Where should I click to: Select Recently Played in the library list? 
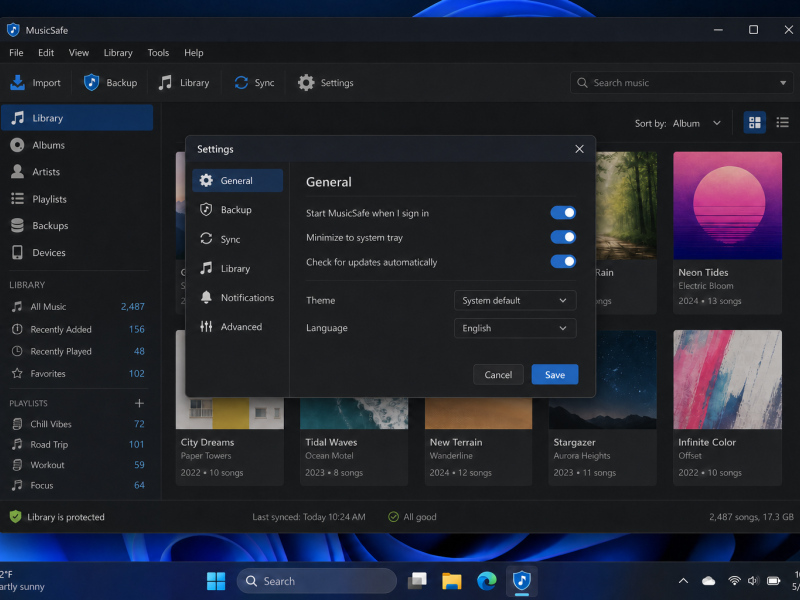click(78, 352)
